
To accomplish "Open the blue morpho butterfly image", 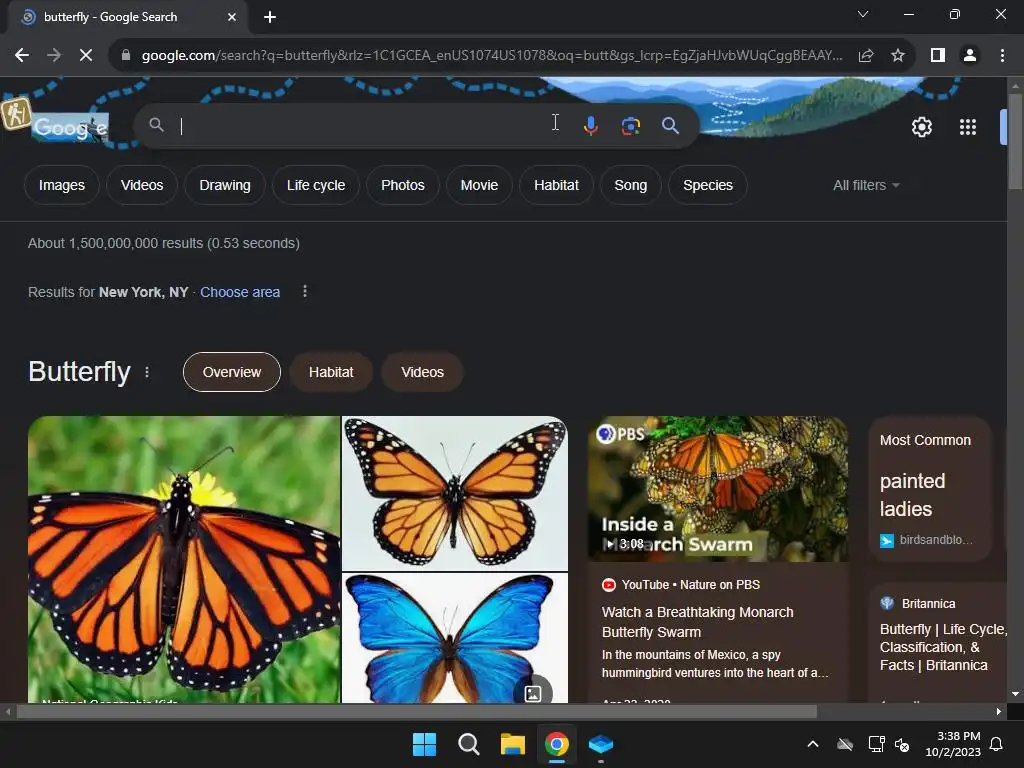I will pos(455,638).
